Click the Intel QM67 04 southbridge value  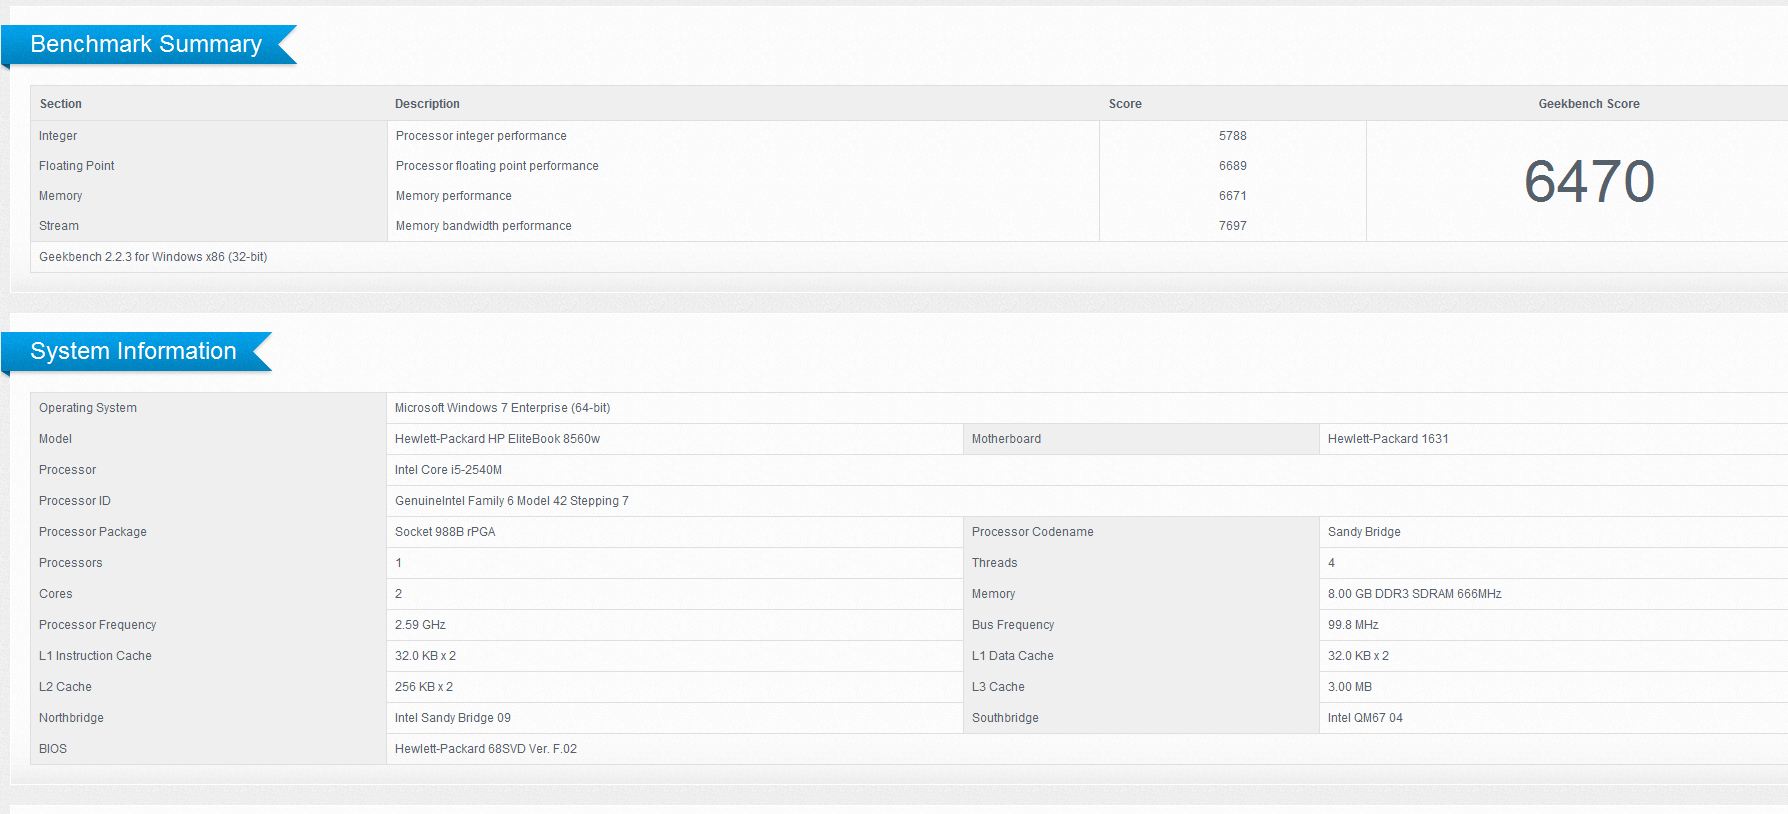pos(1365,718)
